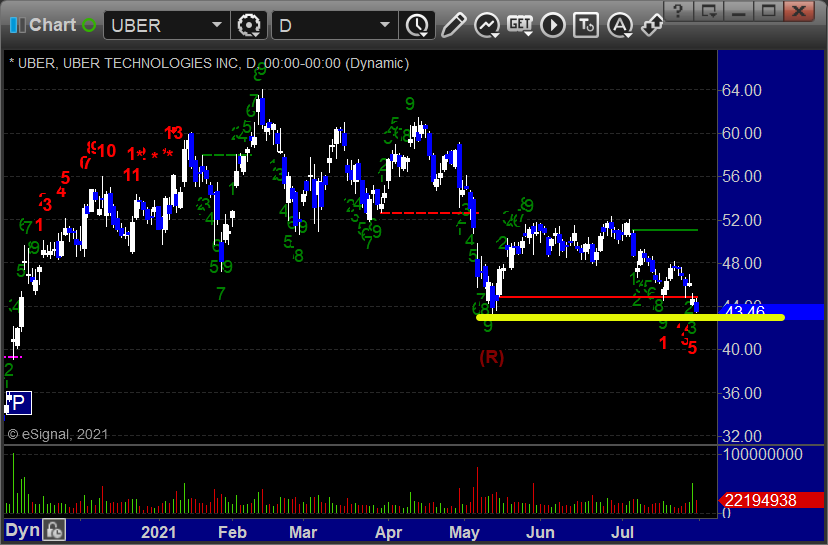
Task: Click the Jun label on time axis
Action: (x=540, y=532)
